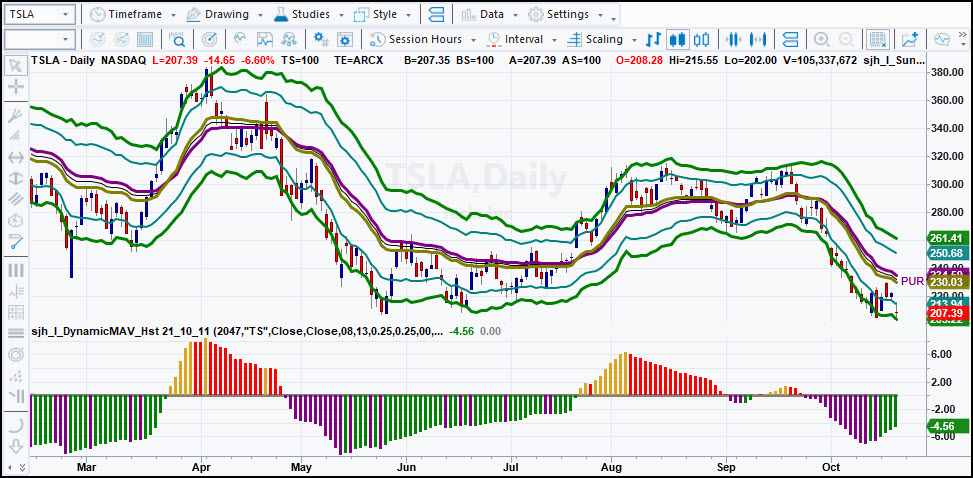
Task: Pick the vertical double-arrow measure tool
Action: pos(16,178)
